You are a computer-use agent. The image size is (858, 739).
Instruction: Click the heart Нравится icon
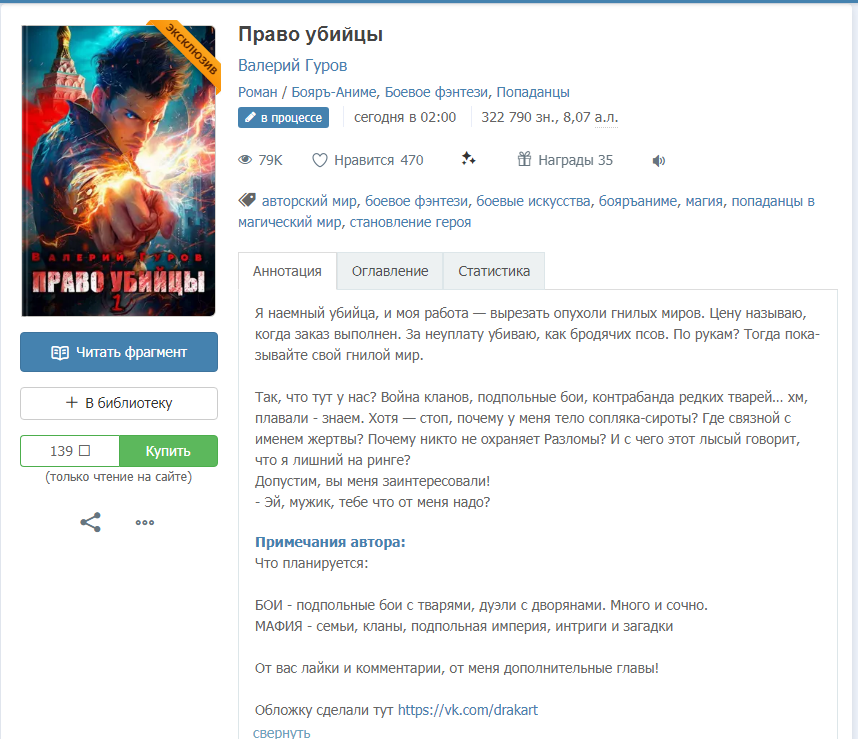(x=320, y=160)
